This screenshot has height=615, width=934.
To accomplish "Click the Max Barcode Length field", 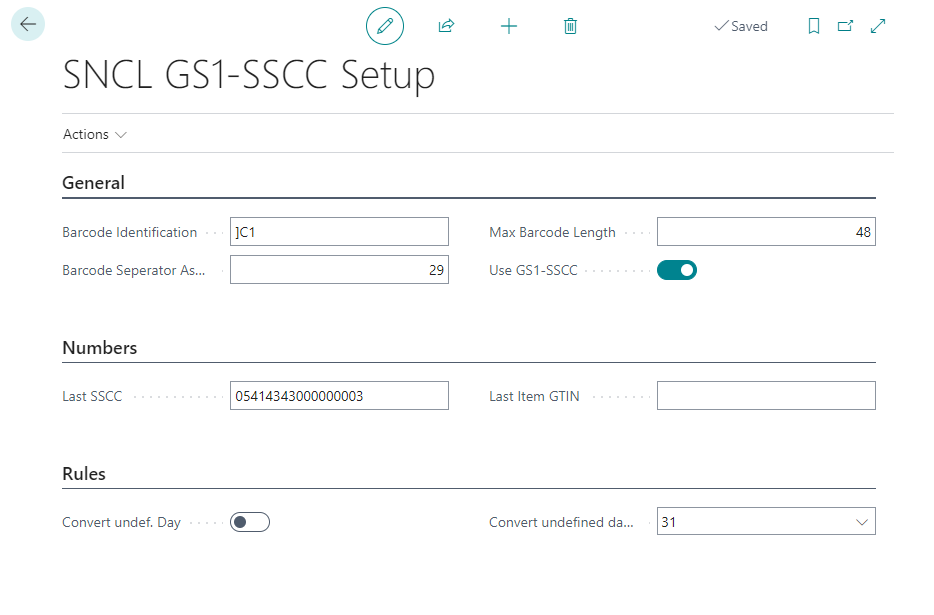I will (766, 232).
